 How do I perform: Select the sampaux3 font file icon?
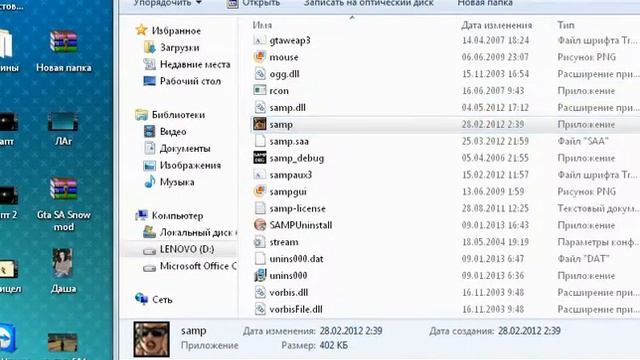coord(260,174)
